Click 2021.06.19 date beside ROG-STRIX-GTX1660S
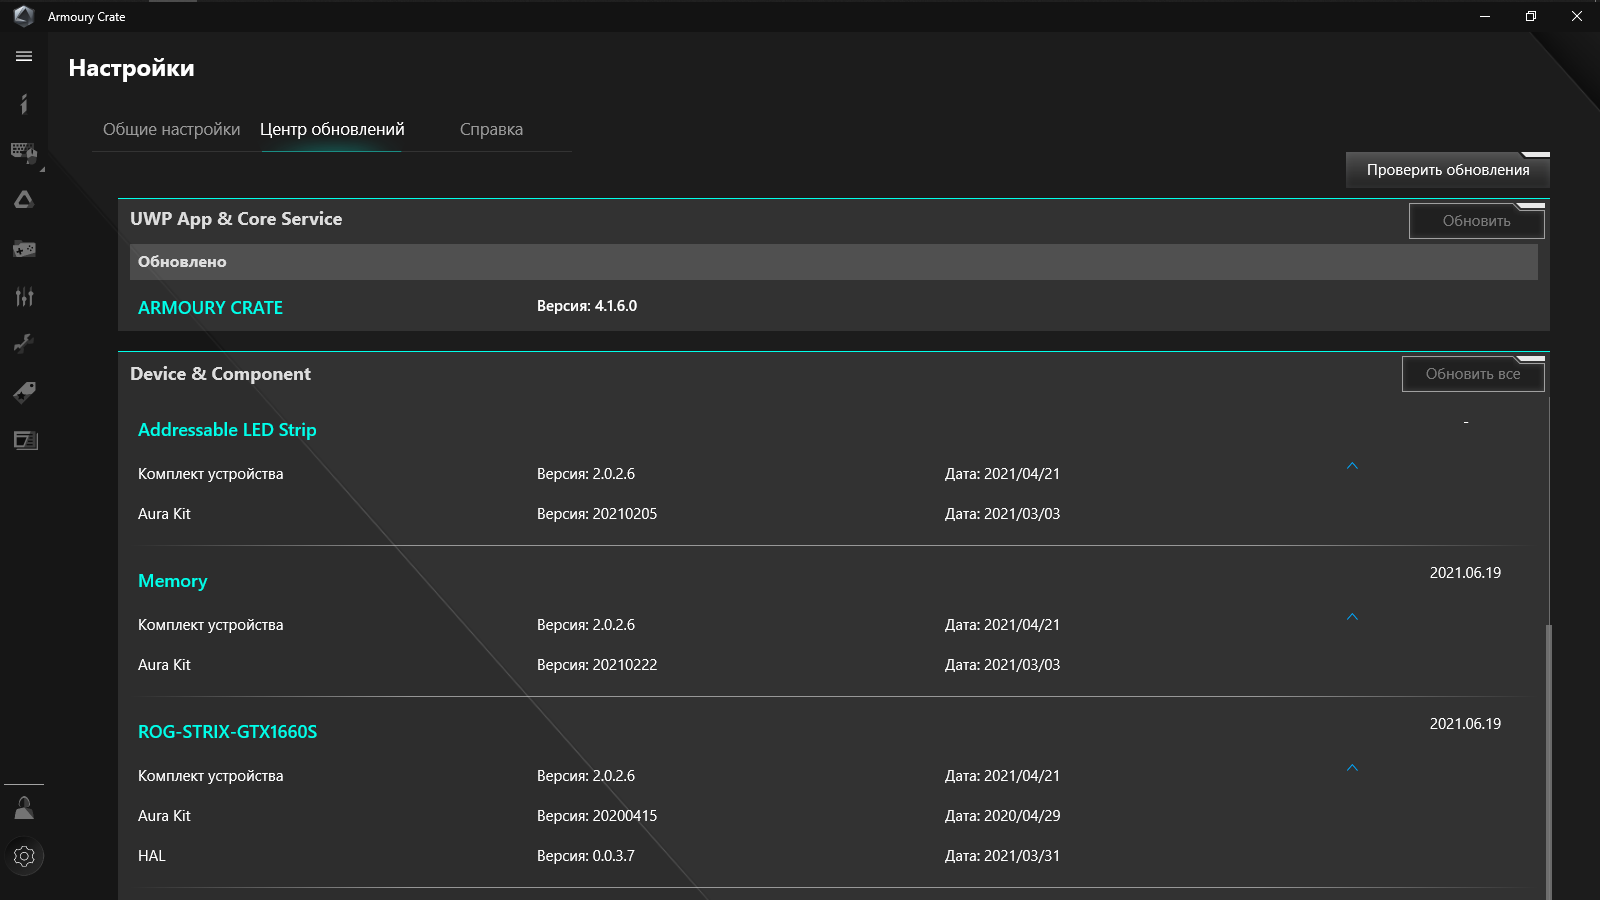This screenshot has width=1600, height=900. pyautogui.click(x=1465, y=724)
